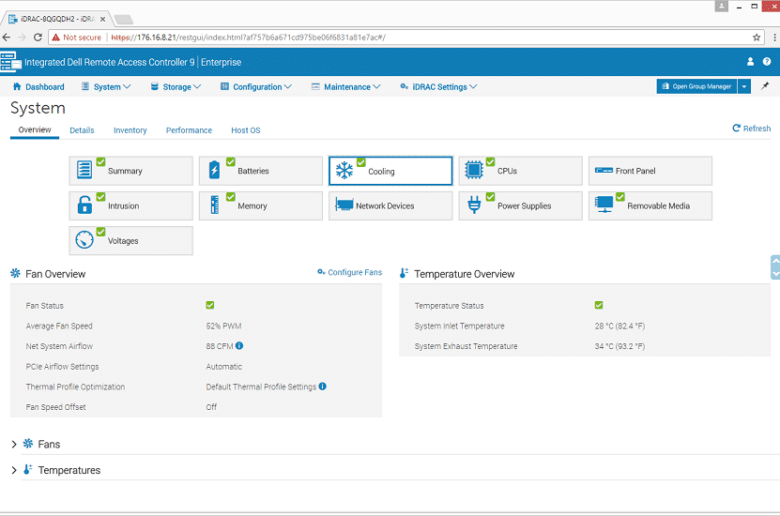Open the Configuration dropdown menu
Viewport: 780px width, 516px height.
[256, 87]
